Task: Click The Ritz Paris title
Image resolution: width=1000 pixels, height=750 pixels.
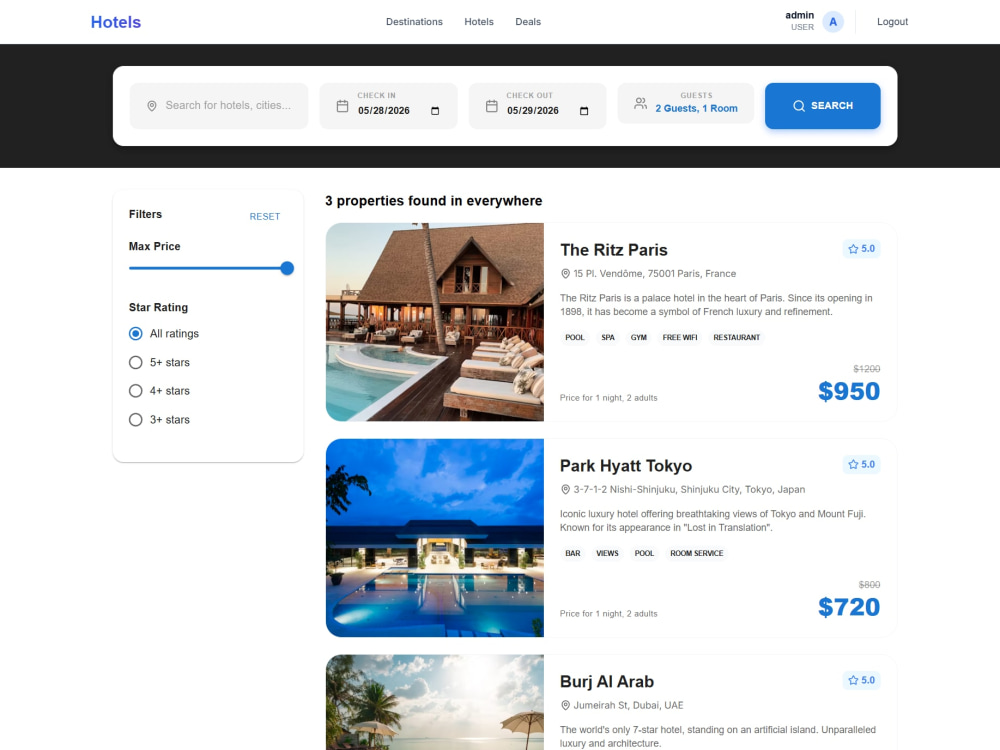Action: tap(614, 250)
